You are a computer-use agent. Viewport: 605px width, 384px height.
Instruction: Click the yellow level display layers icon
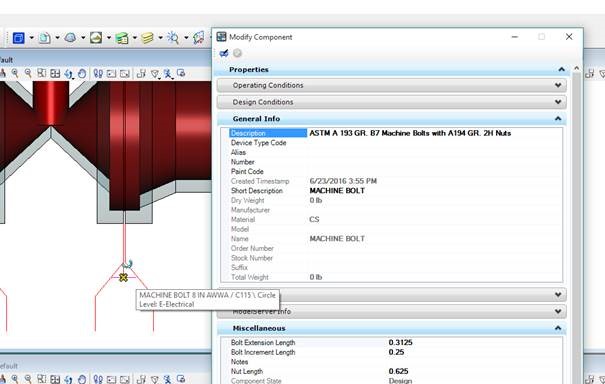point(147,38)
